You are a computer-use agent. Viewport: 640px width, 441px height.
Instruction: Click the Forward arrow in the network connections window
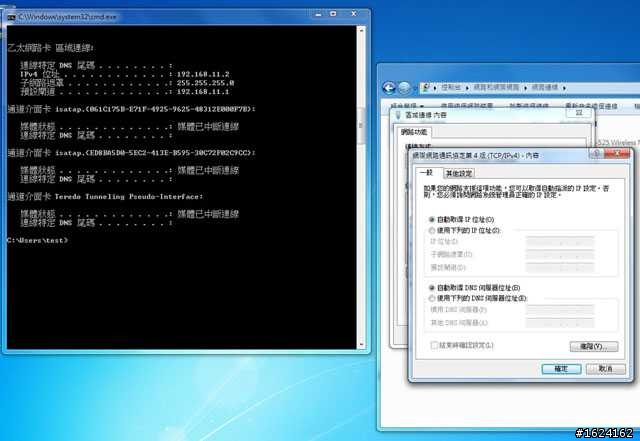404,88
